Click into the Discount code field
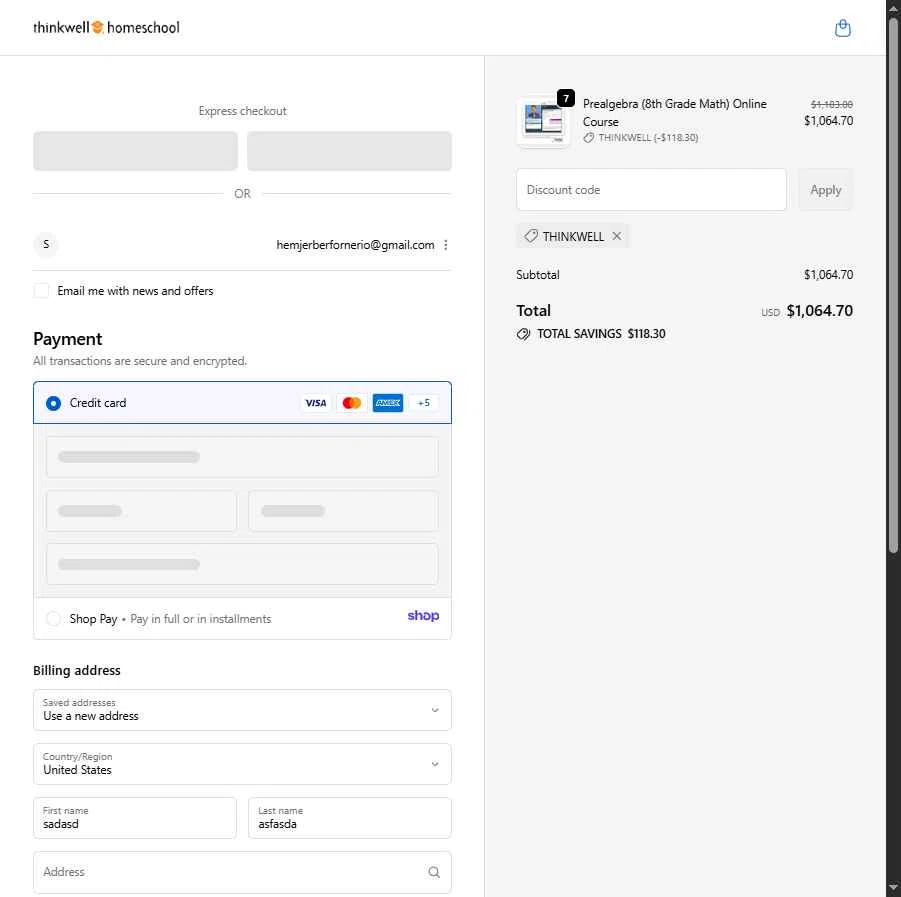This screenshot has width=901, height=897. pyautogui.click(x=652, y=190)
